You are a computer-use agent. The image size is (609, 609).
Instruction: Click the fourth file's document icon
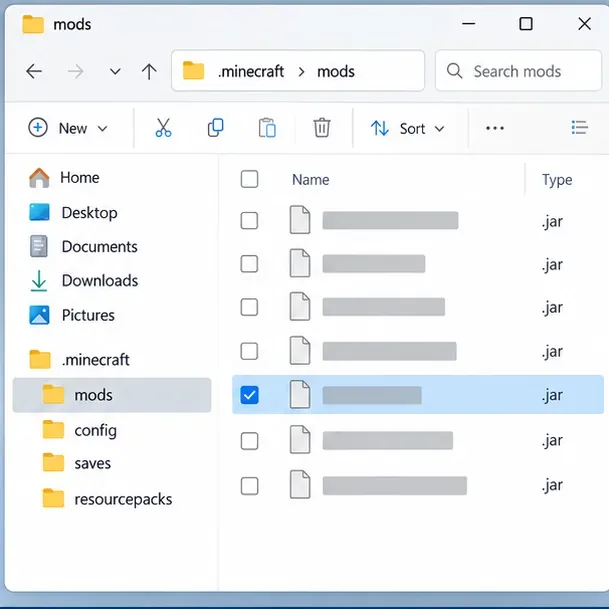[x=300, y=350]
